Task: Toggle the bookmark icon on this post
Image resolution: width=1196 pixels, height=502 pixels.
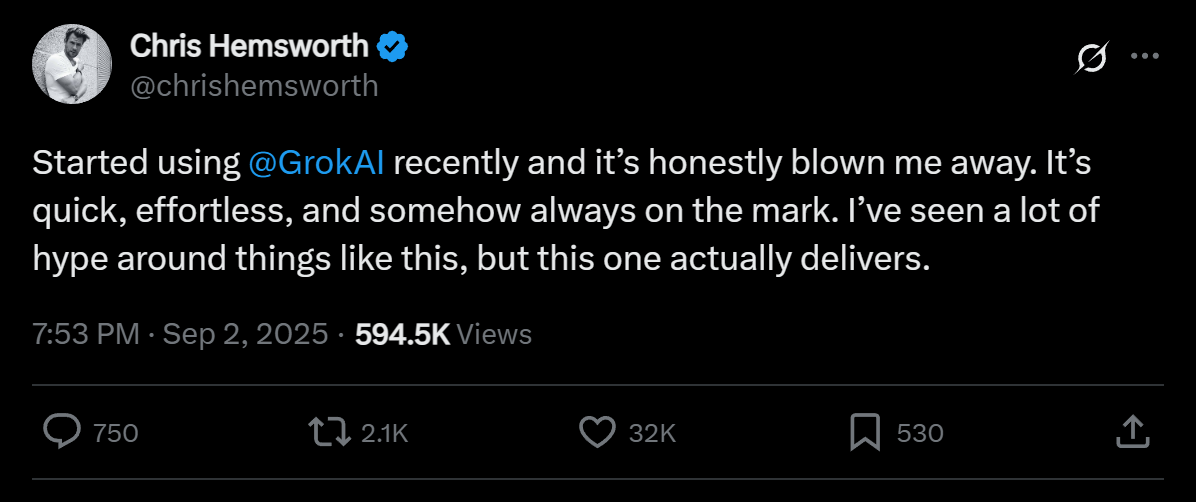Action: click(864, 432)
